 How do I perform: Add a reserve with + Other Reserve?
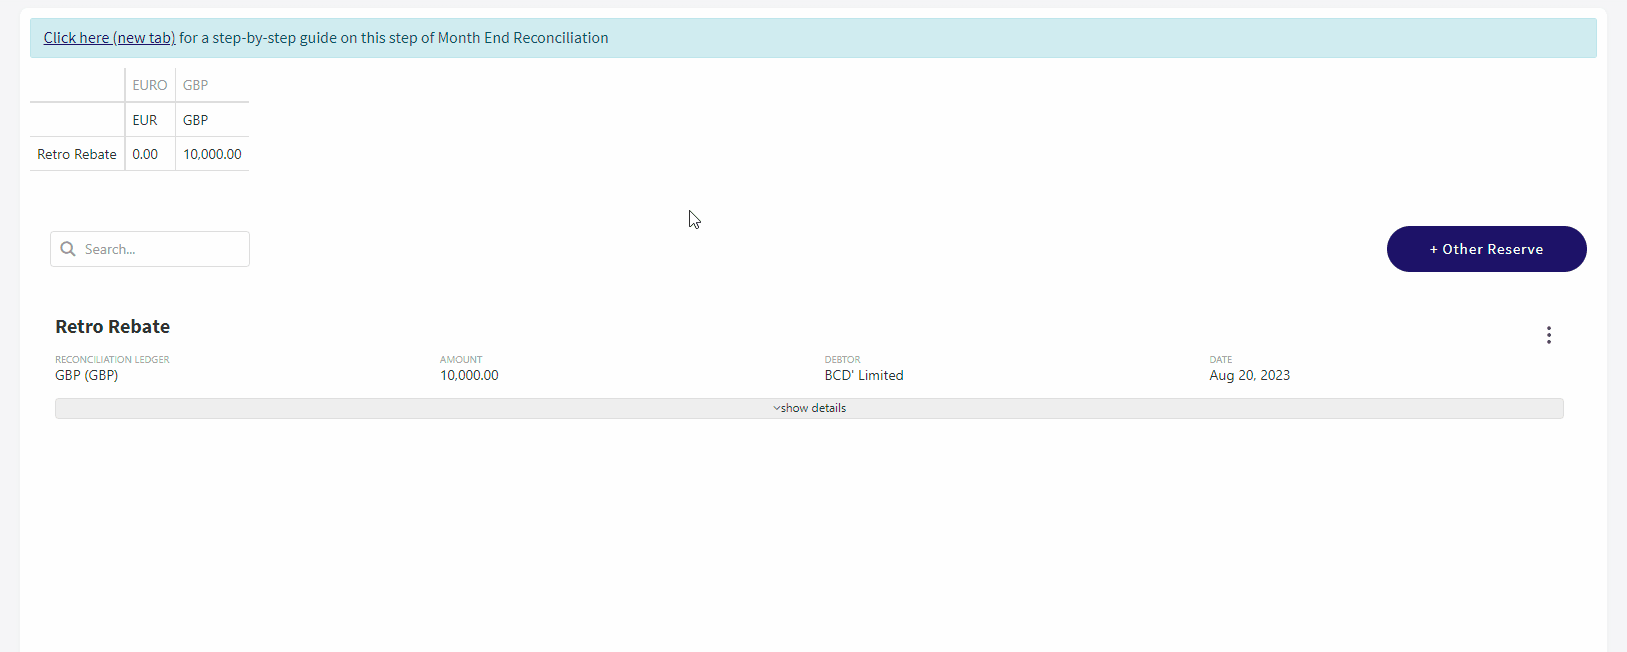[x=1486, y=249]
